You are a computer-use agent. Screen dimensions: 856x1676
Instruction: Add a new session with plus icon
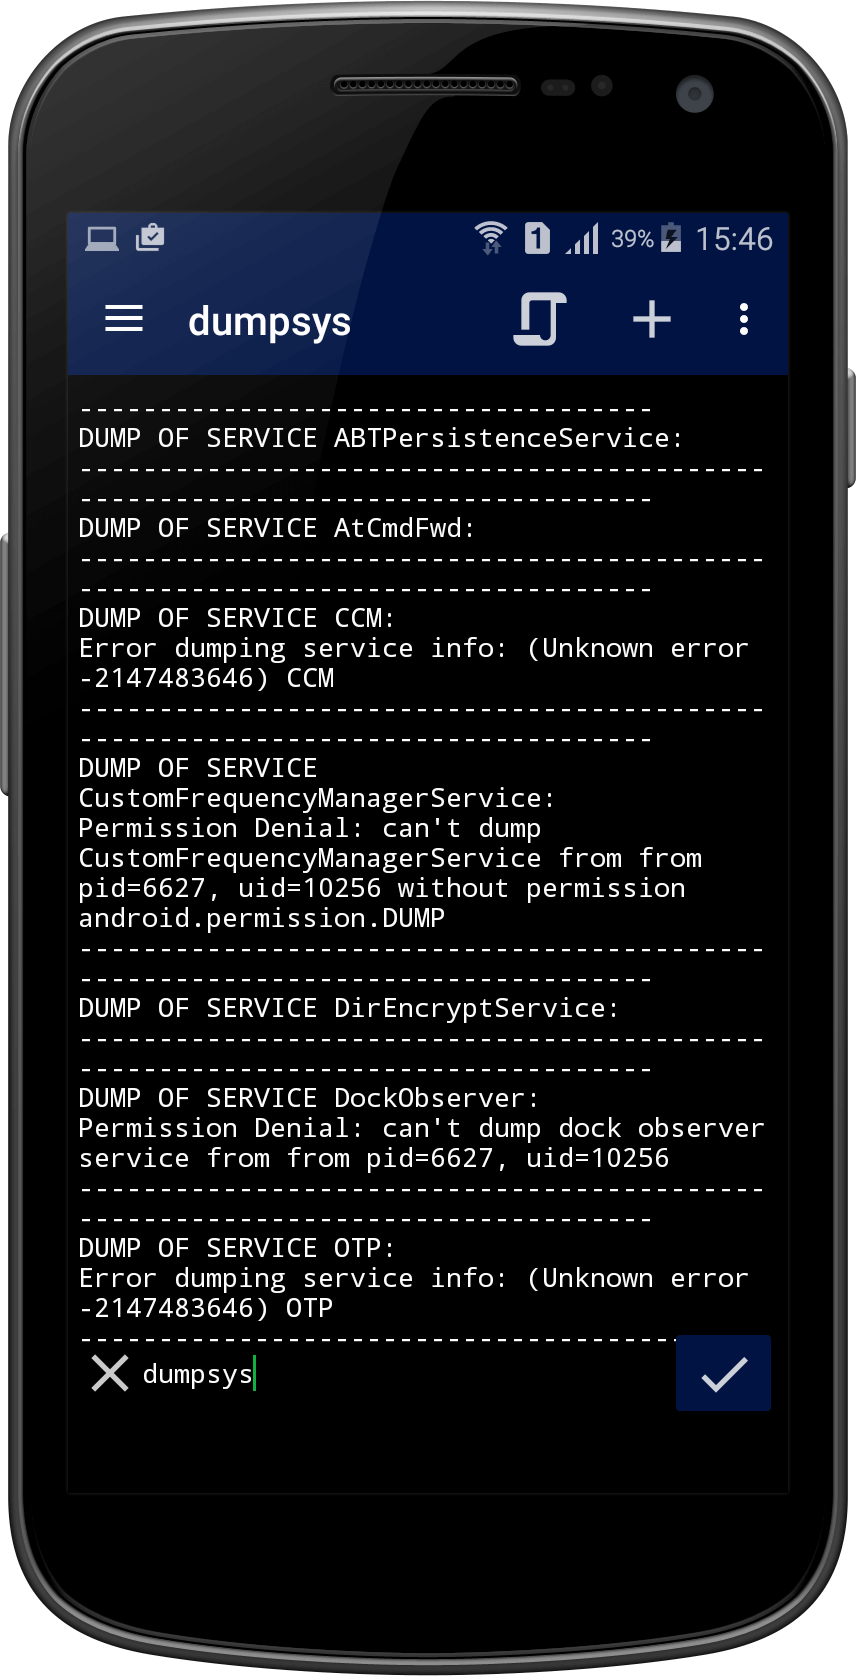point(652,320)
